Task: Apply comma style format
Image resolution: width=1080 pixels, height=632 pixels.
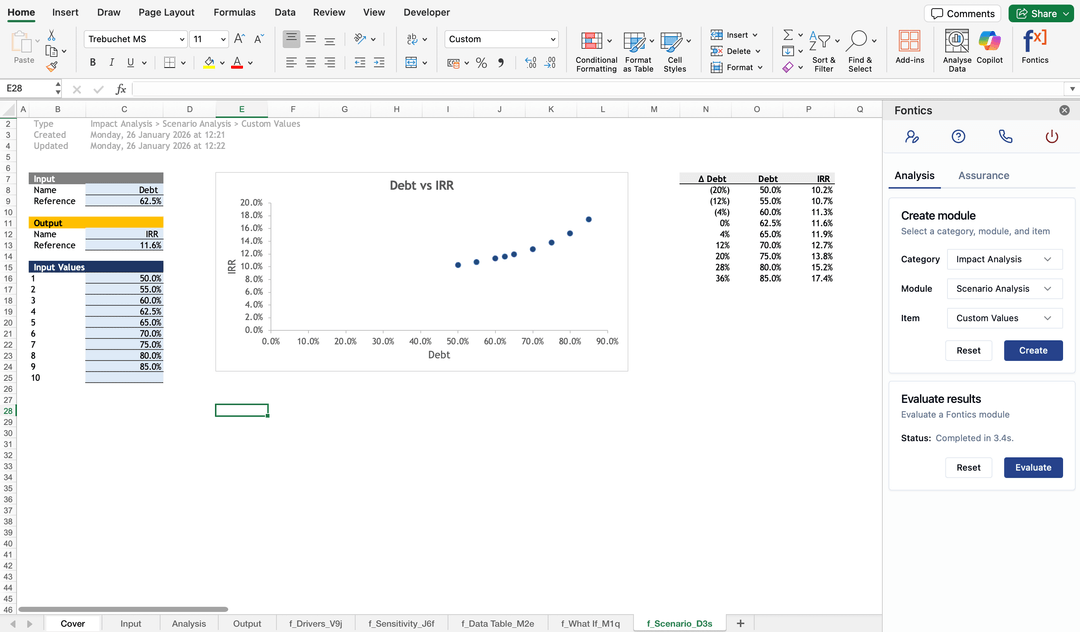Action: coord(501,63)
